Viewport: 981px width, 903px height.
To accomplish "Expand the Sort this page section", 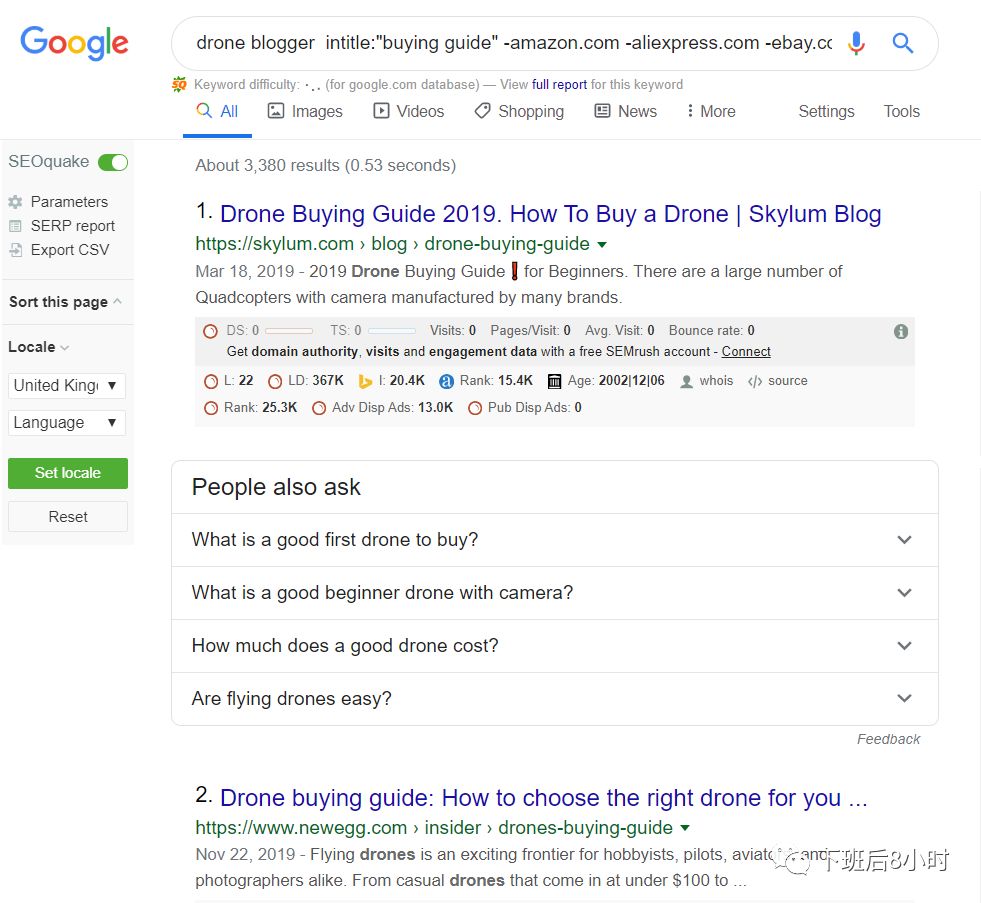I will 65,302.
